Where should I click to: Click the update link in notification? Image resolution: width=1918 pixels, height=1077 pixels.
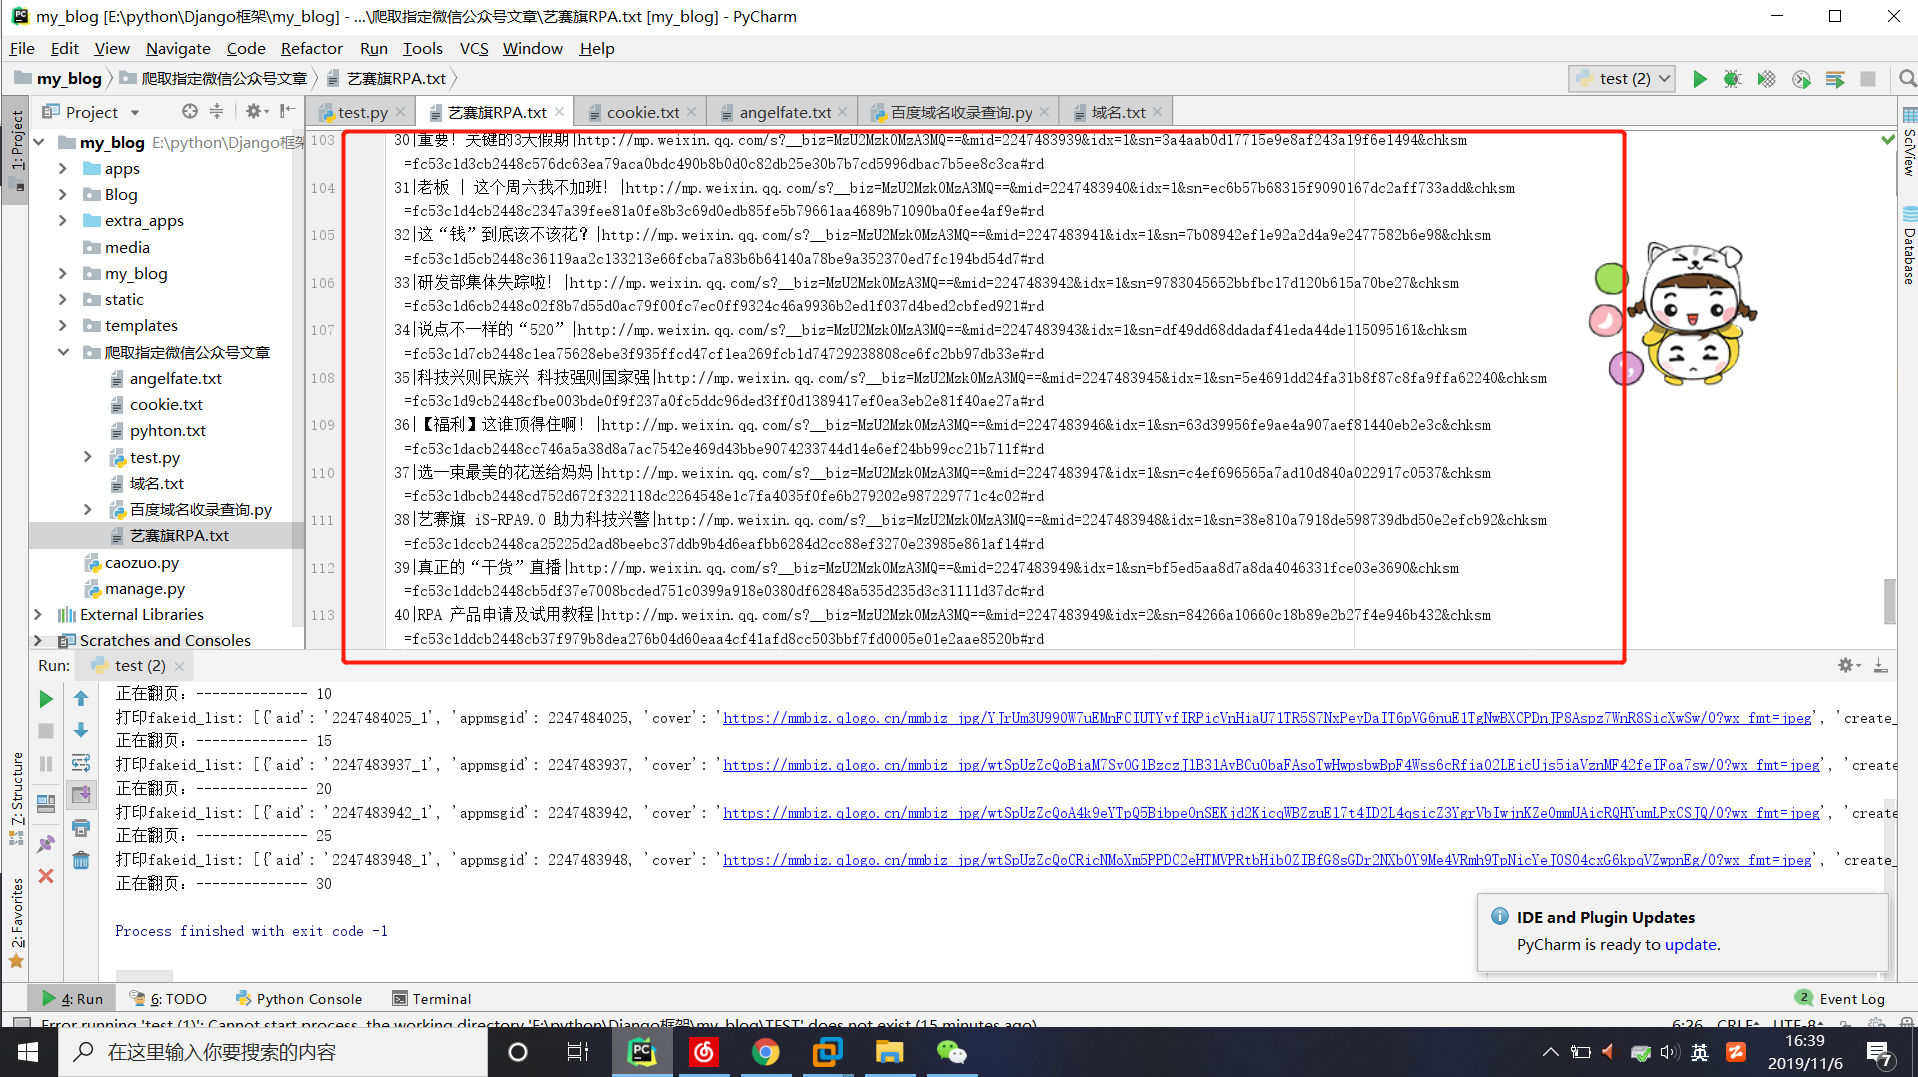(1690, 944)
